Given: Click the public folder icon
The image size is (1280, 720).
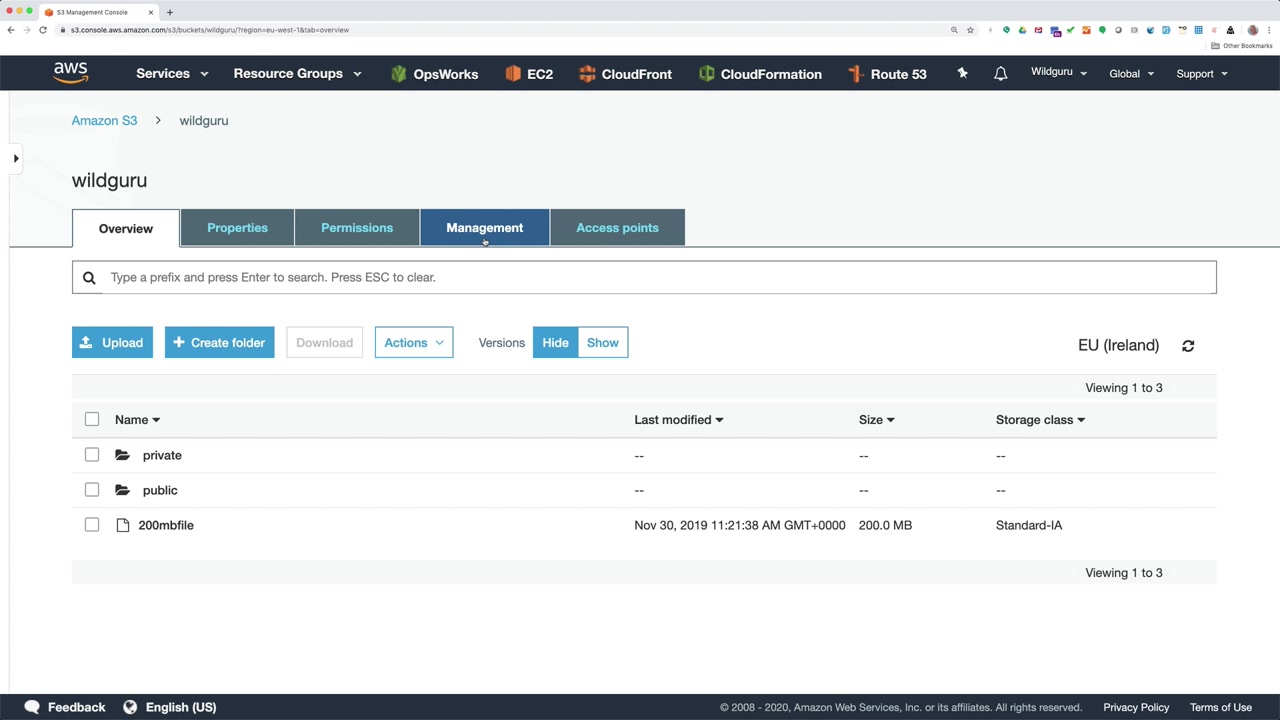Looking at the screenshot, I should pos(122,490).
